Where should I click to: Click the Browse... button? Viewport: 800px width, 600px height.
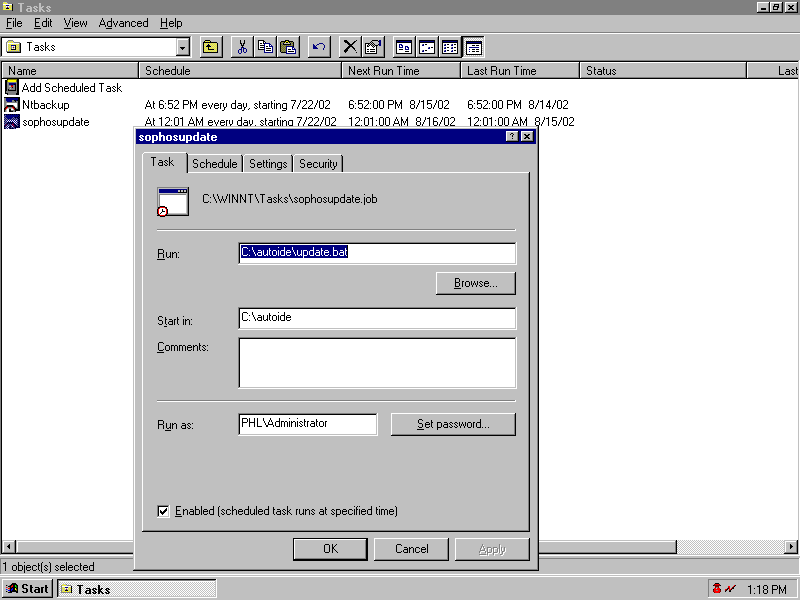tap(476, 283)
